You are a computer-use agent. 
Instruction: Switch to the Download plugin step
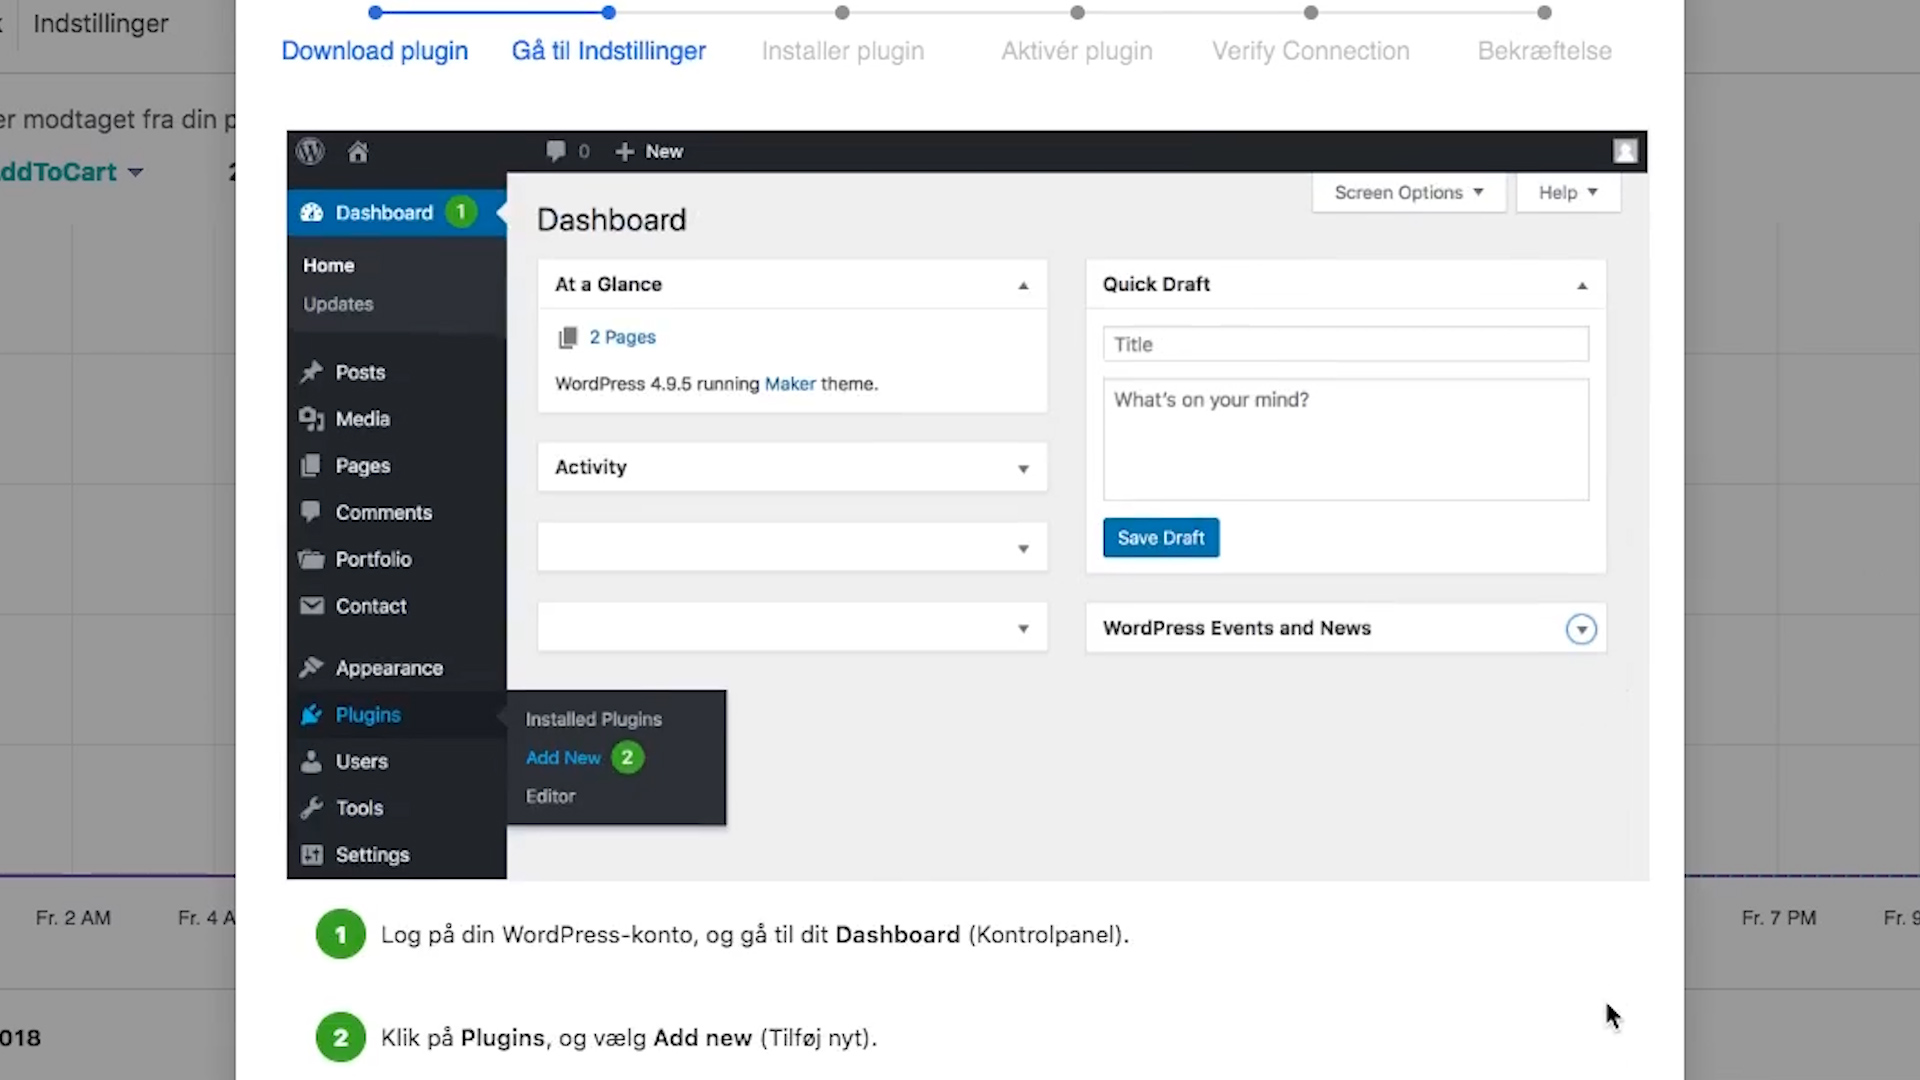tap(375, 51)
